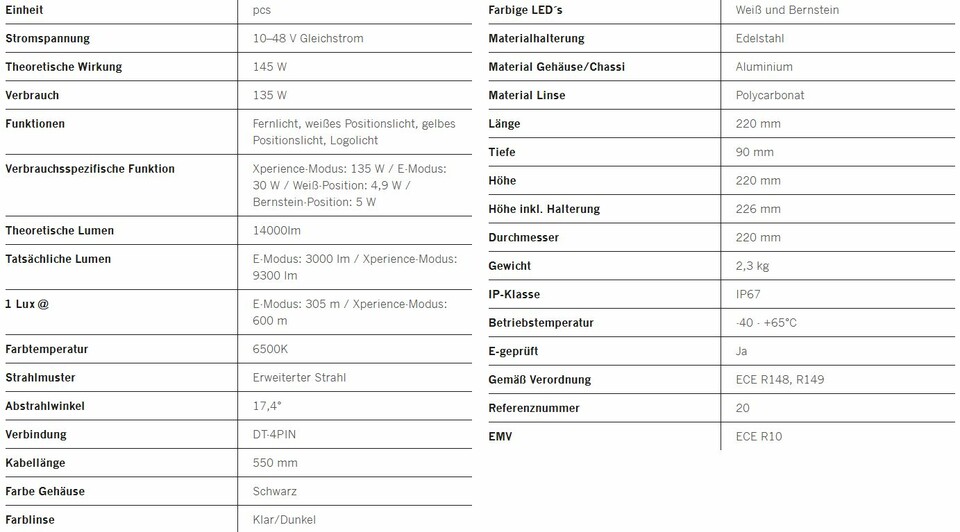Select the '6500K' color temperature value
Viewport: 960px width, 532px height.
[x=270, y=349]
